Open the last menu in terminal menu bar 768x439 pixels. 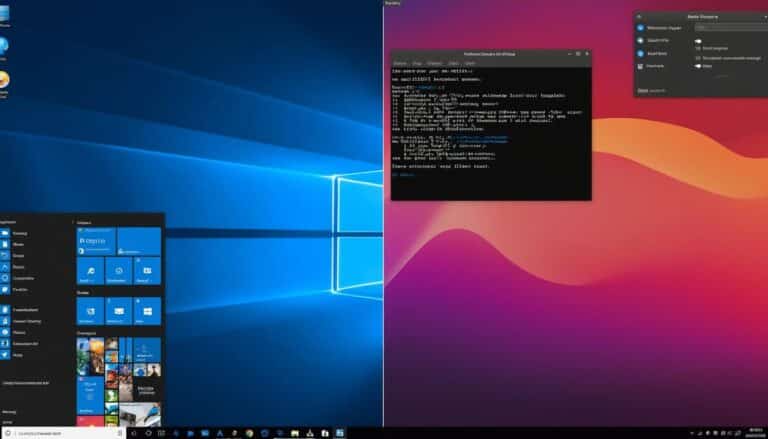470,63
